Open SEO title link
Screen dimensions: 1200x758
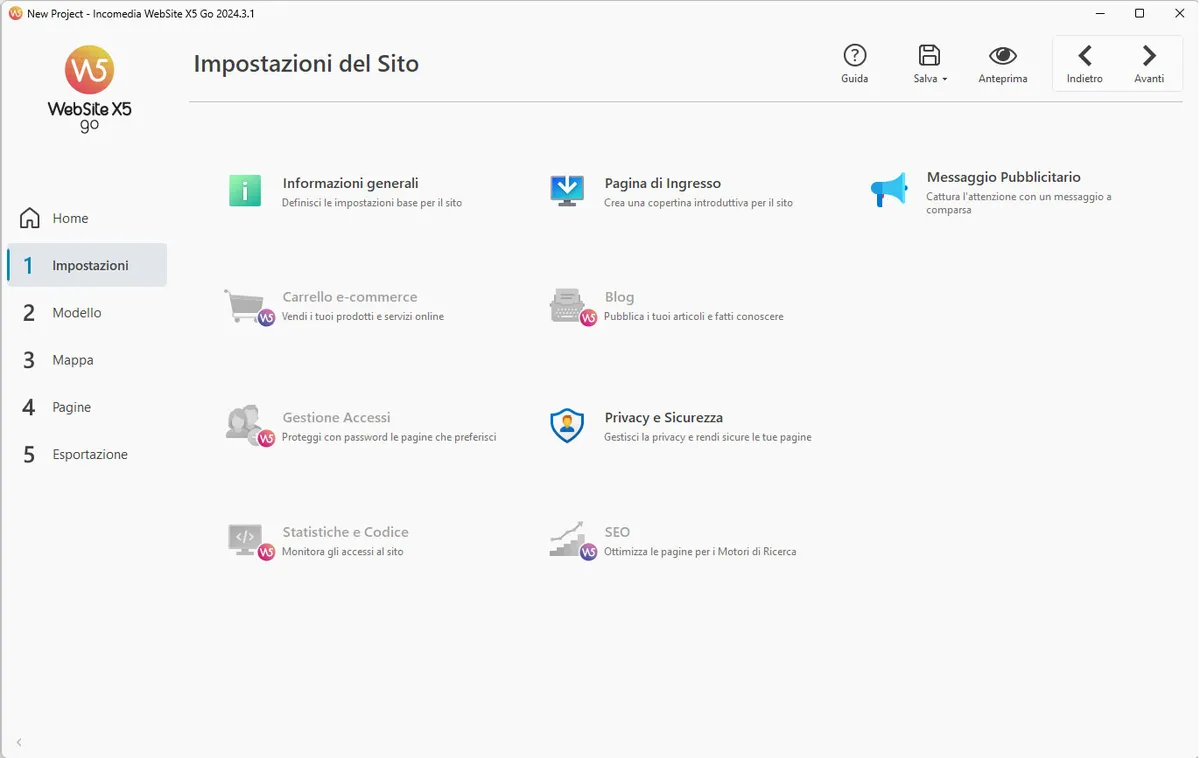click(x=617, y=532)
